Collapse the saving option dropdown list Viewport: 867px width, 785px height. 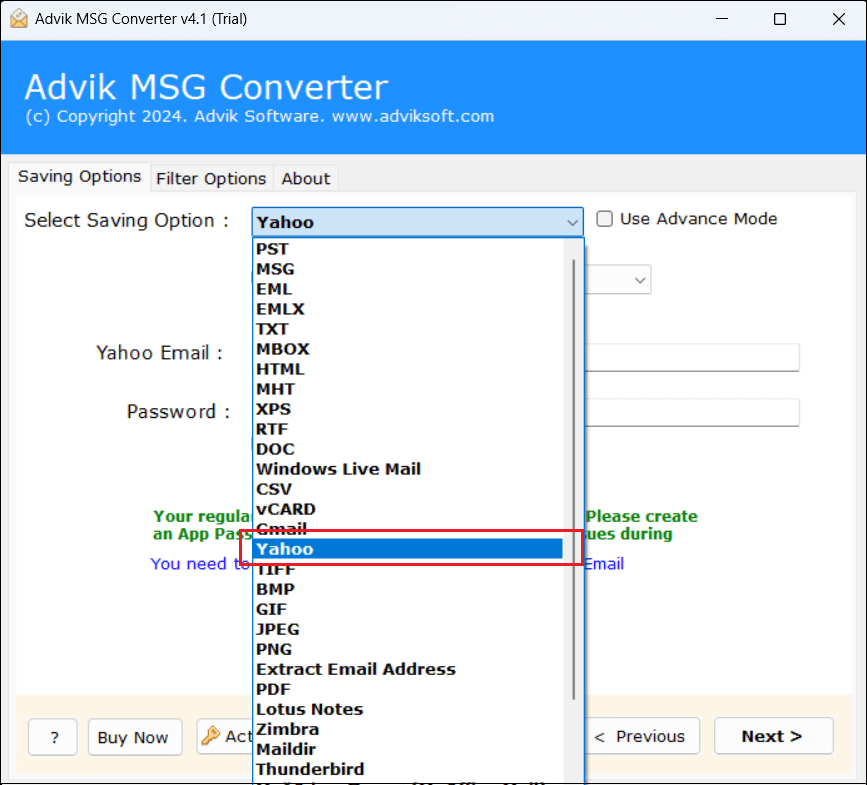[572, 222]
